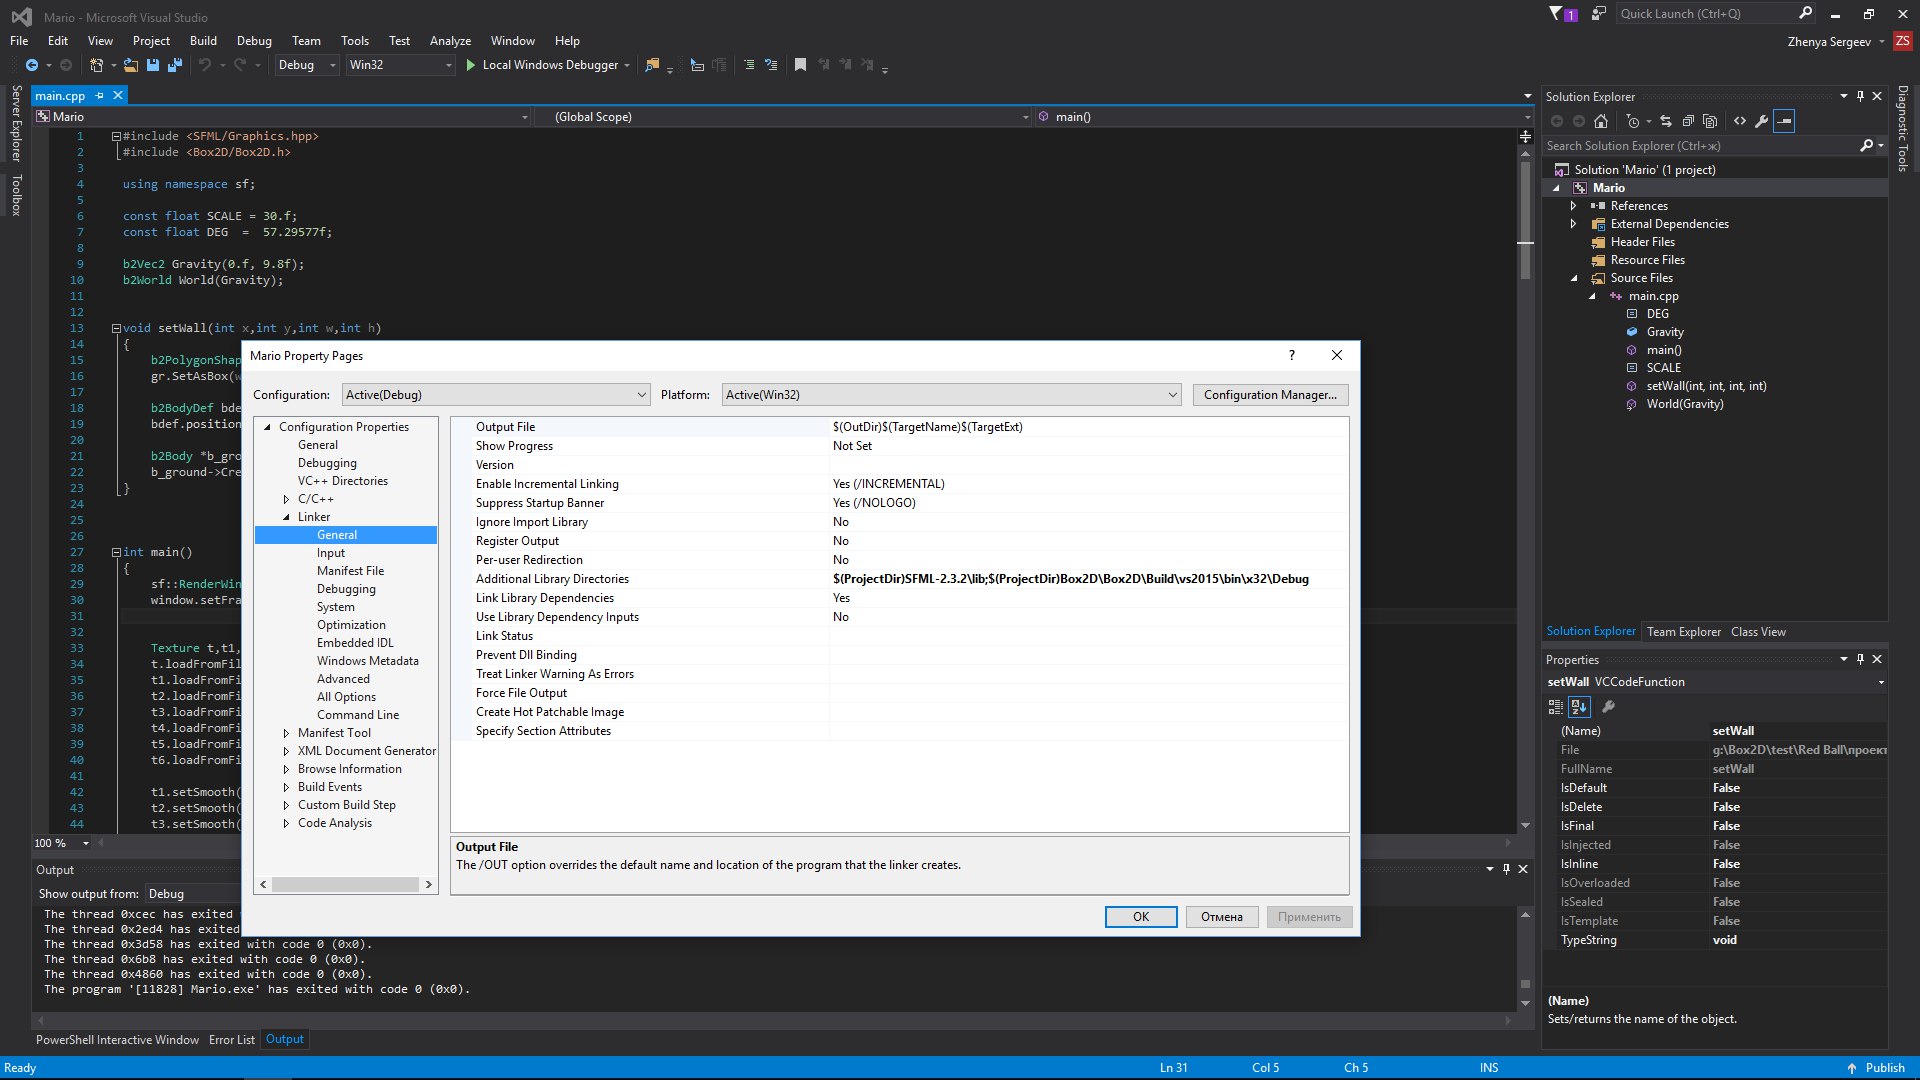
Task: Click the Quick Launch search magnifier
Action: pos(1805,14)
